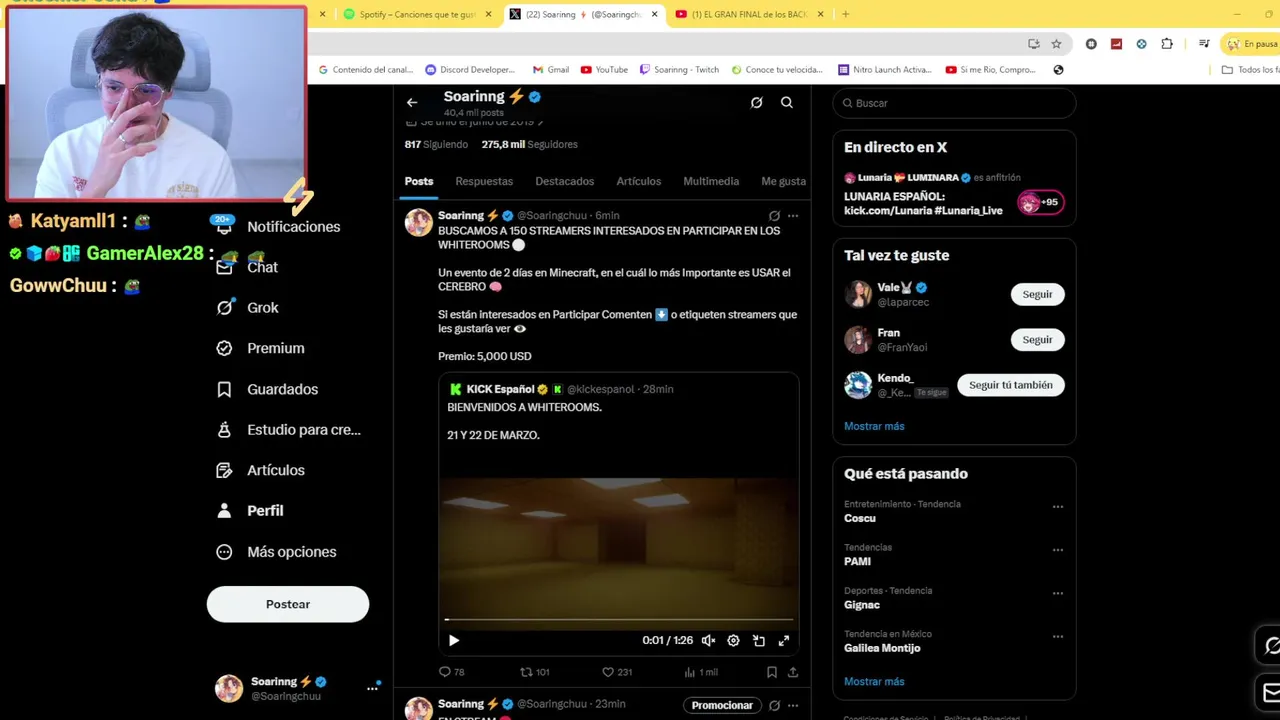Switch to Spotify browser tab

pyautogui.click(x=418, y=14)
